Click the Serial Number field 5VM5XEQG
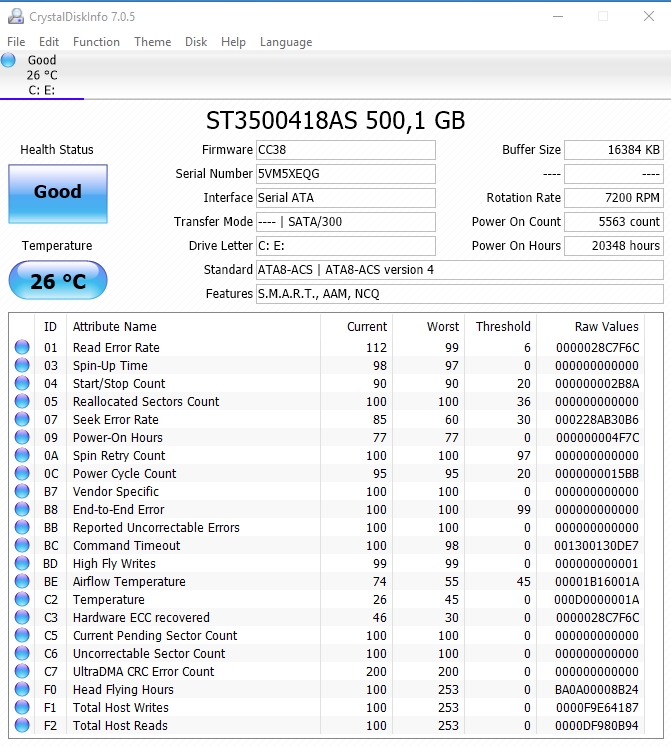This screenshot has width=671, height=746. point(345,174)
